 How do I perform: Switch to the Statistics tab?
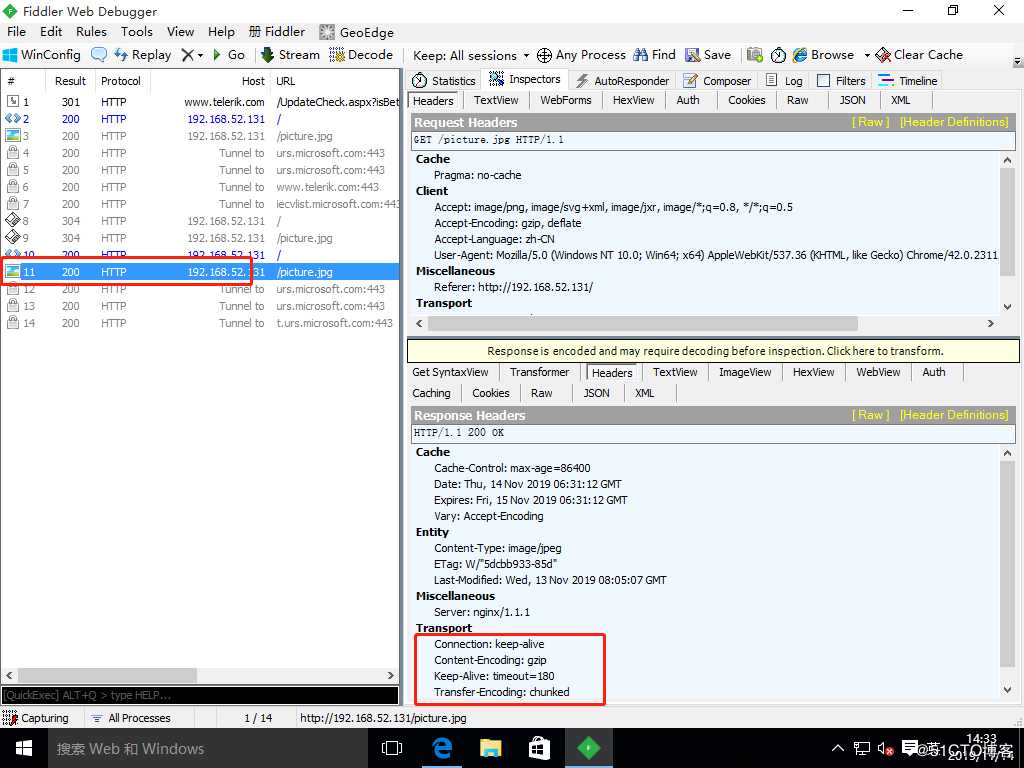click(x=444, y=80)
